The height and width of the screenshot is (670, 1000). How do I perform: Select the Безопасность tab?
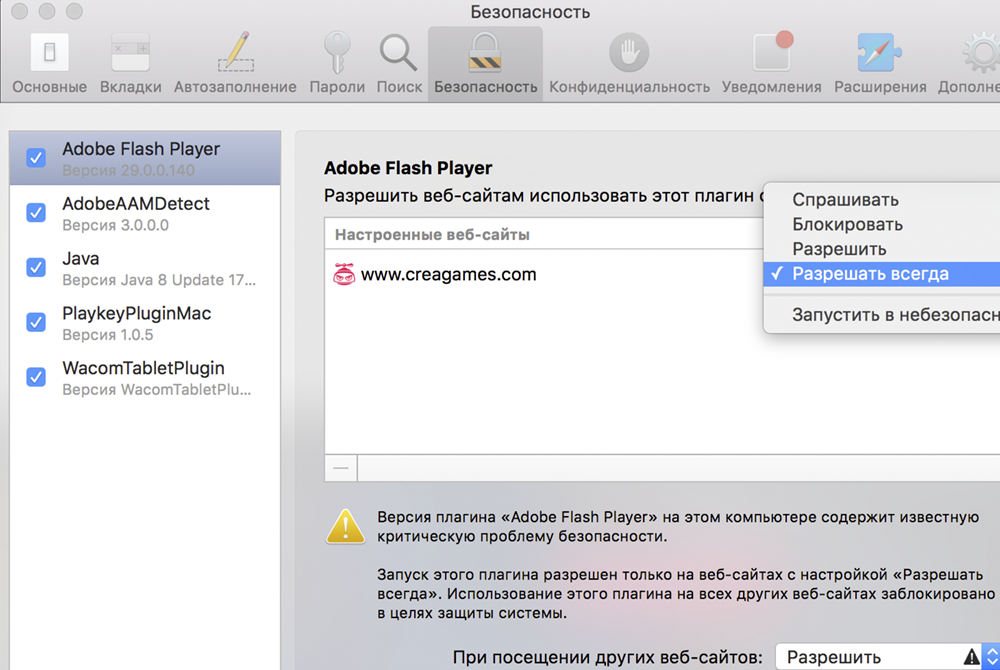pos(485,60)
